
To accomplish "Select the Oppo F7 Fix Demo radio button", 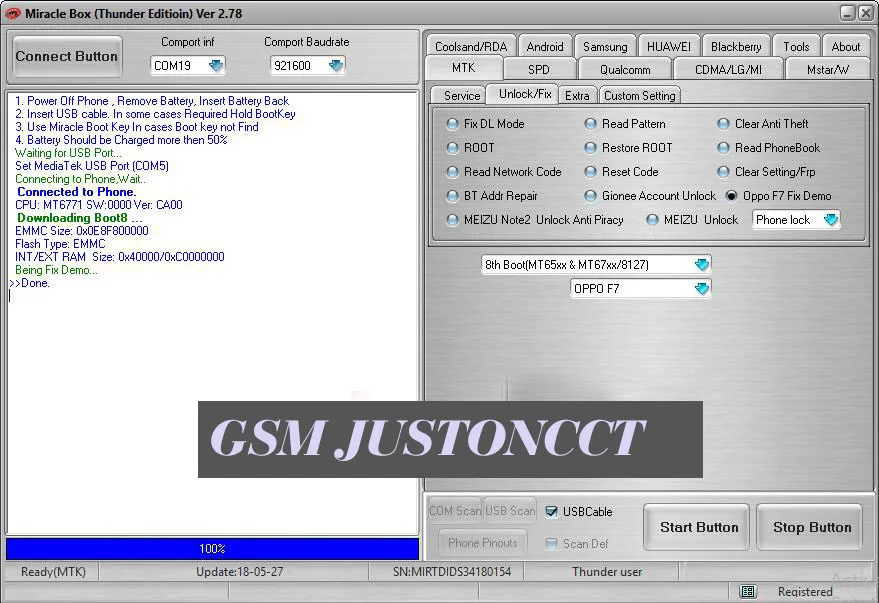I will point(731,196).
